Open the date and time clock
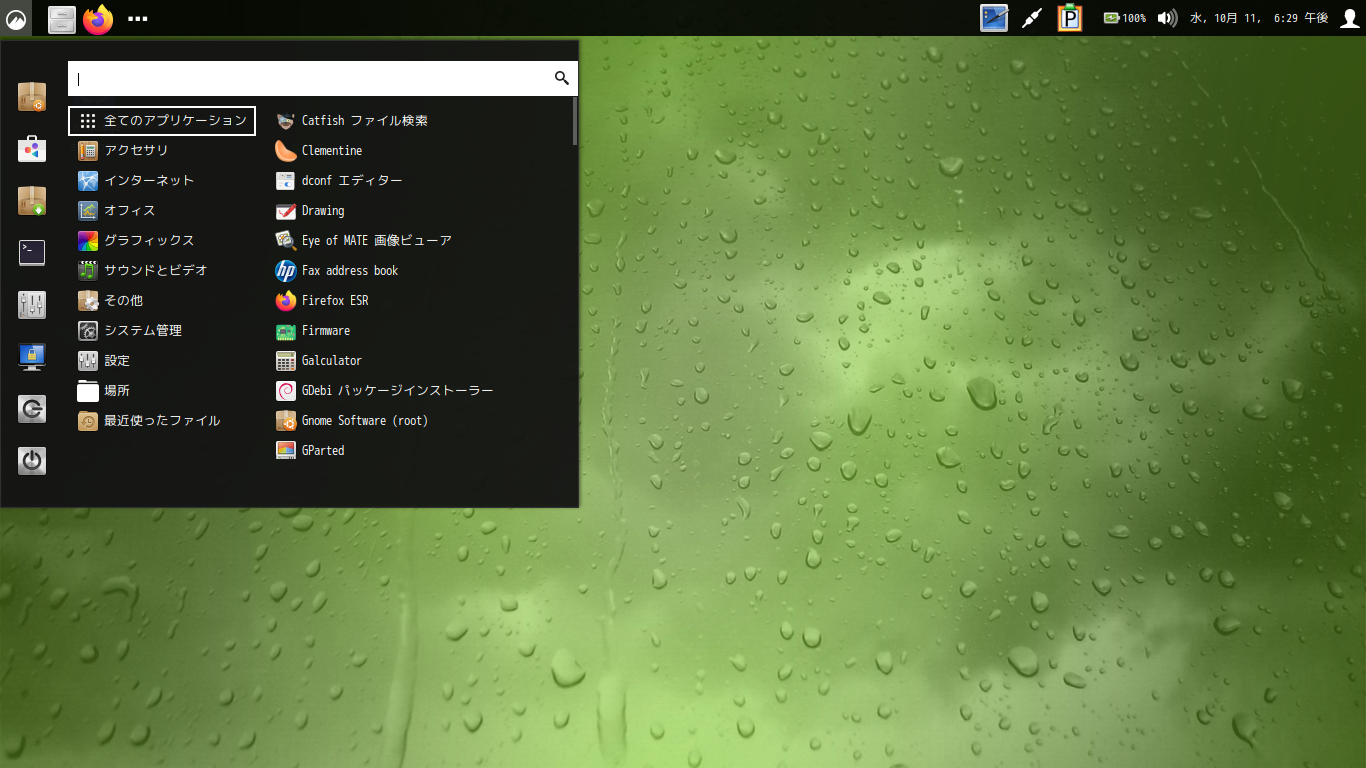The width and height of the screenshot is (1366, 768). tap(1258, 18)
